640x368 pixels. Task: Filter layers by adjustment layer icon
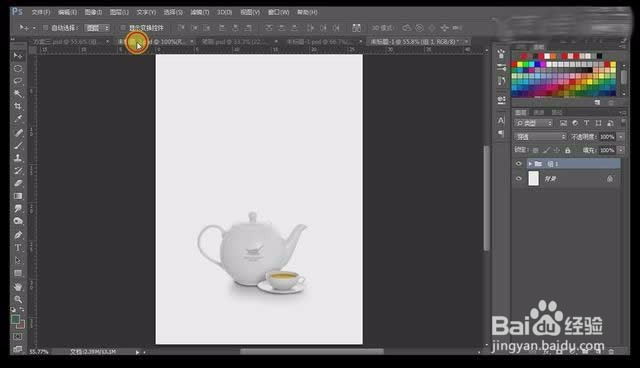click(575, 123)
